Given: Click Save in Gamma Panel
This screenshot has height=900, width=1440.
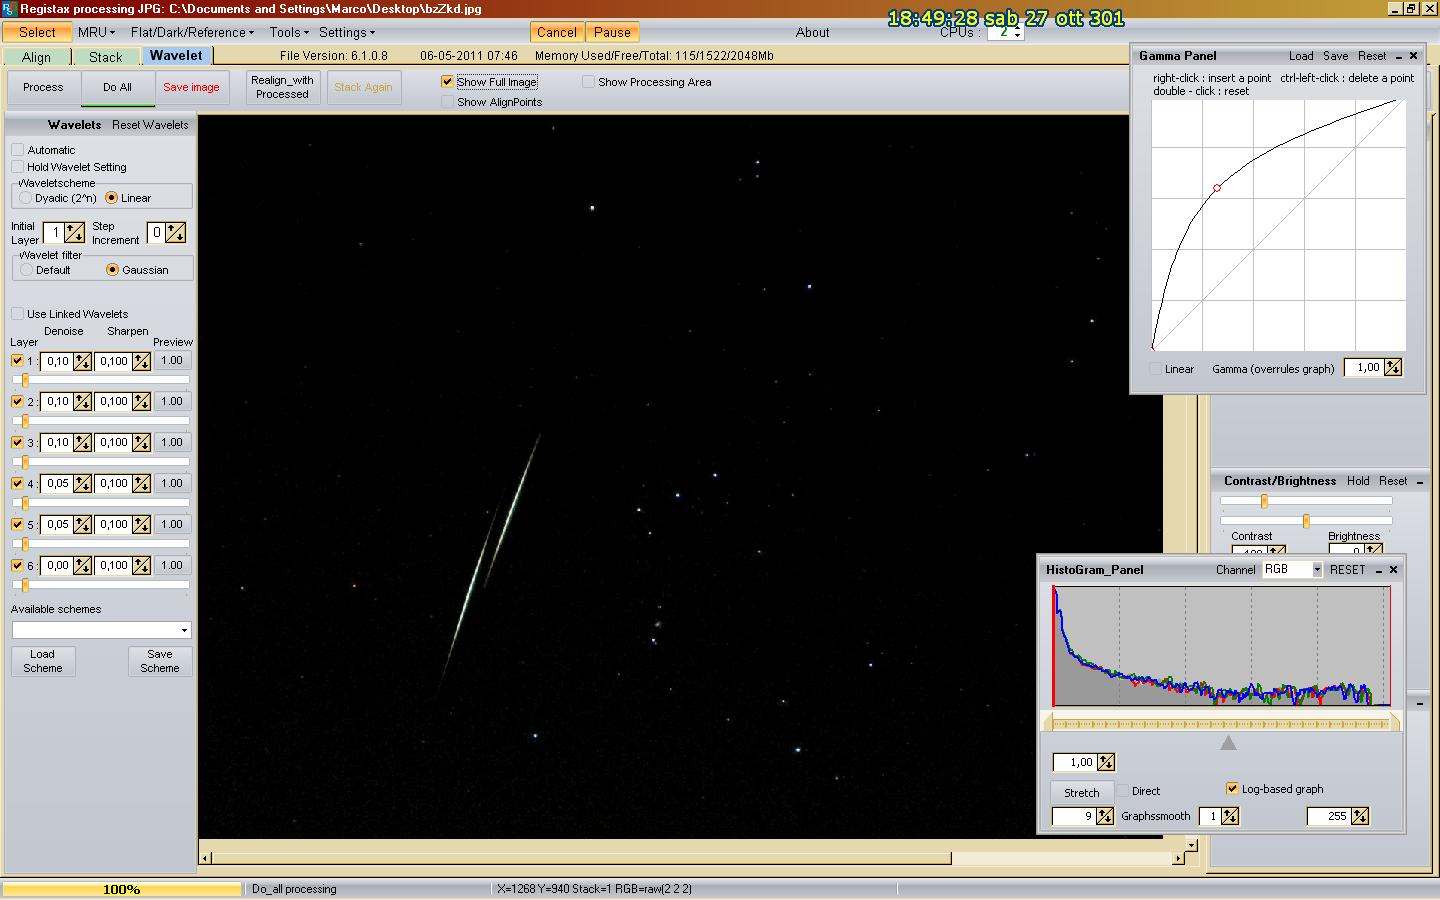Looking at the screenshot, I should point(1335,56).
